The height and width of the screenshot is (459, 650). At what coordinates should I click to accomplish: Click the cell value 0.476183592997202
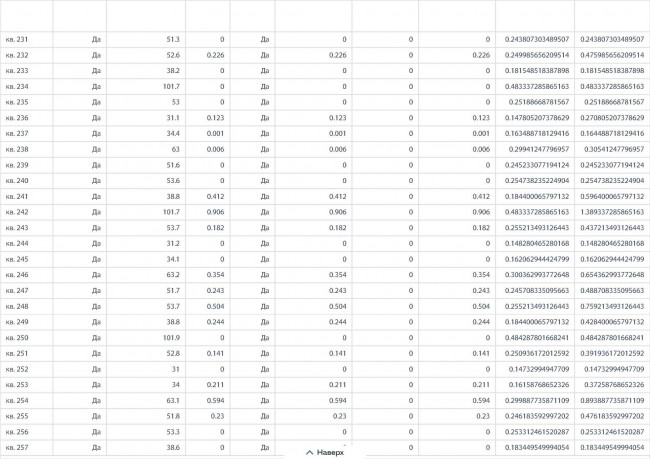(x=612, y=416)
